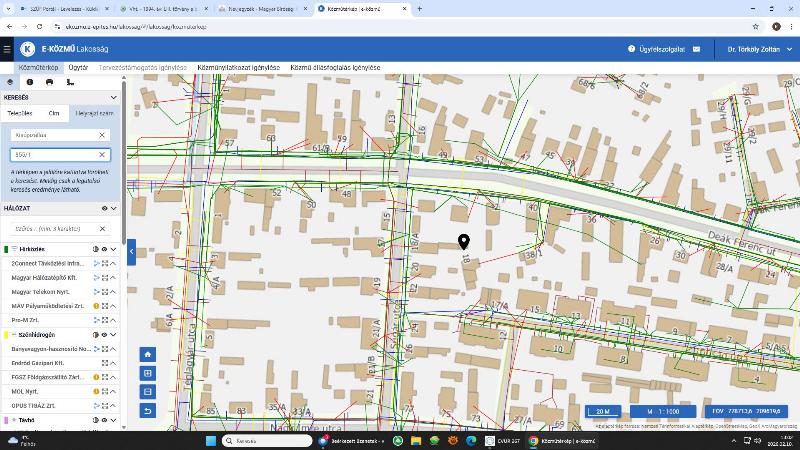Click the undo/back arrow map button
Screen dimensions: 800x450
tap(148, 411)
